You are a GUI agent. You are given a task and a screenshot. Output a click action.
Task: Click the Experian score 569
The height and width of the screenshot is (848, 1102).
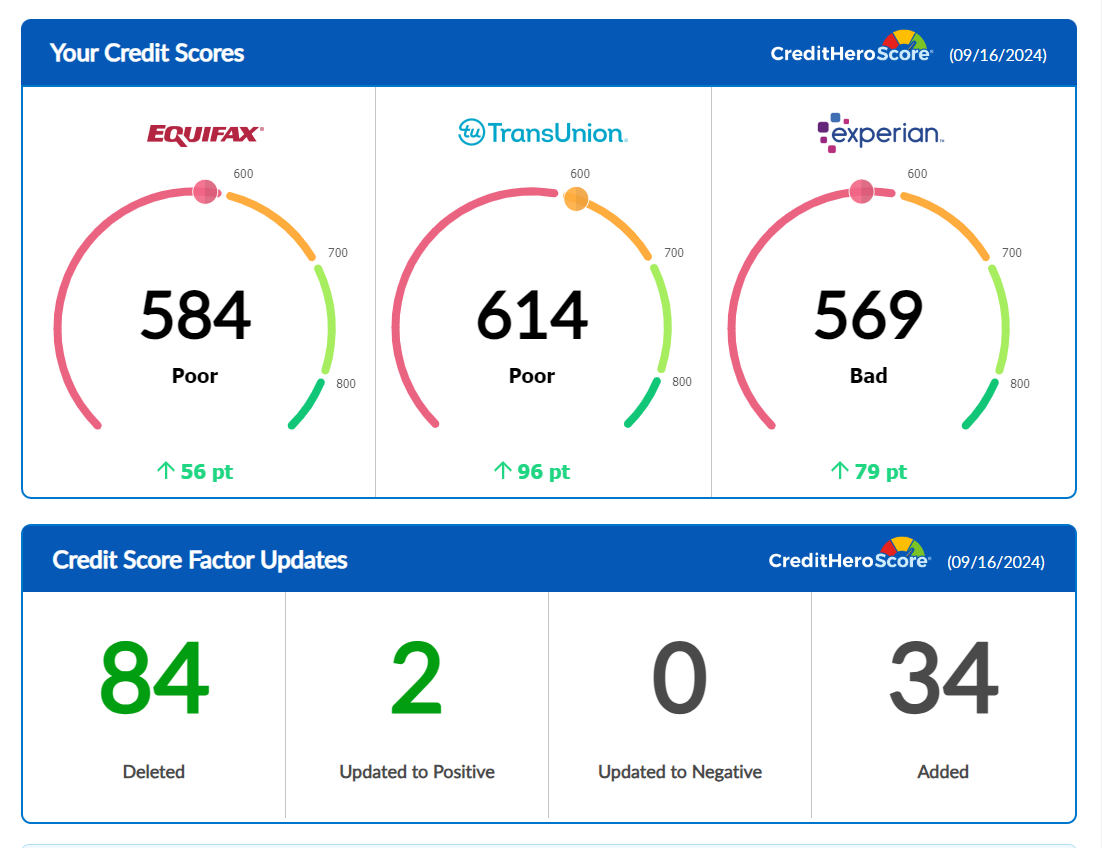[x=869, y=315]
